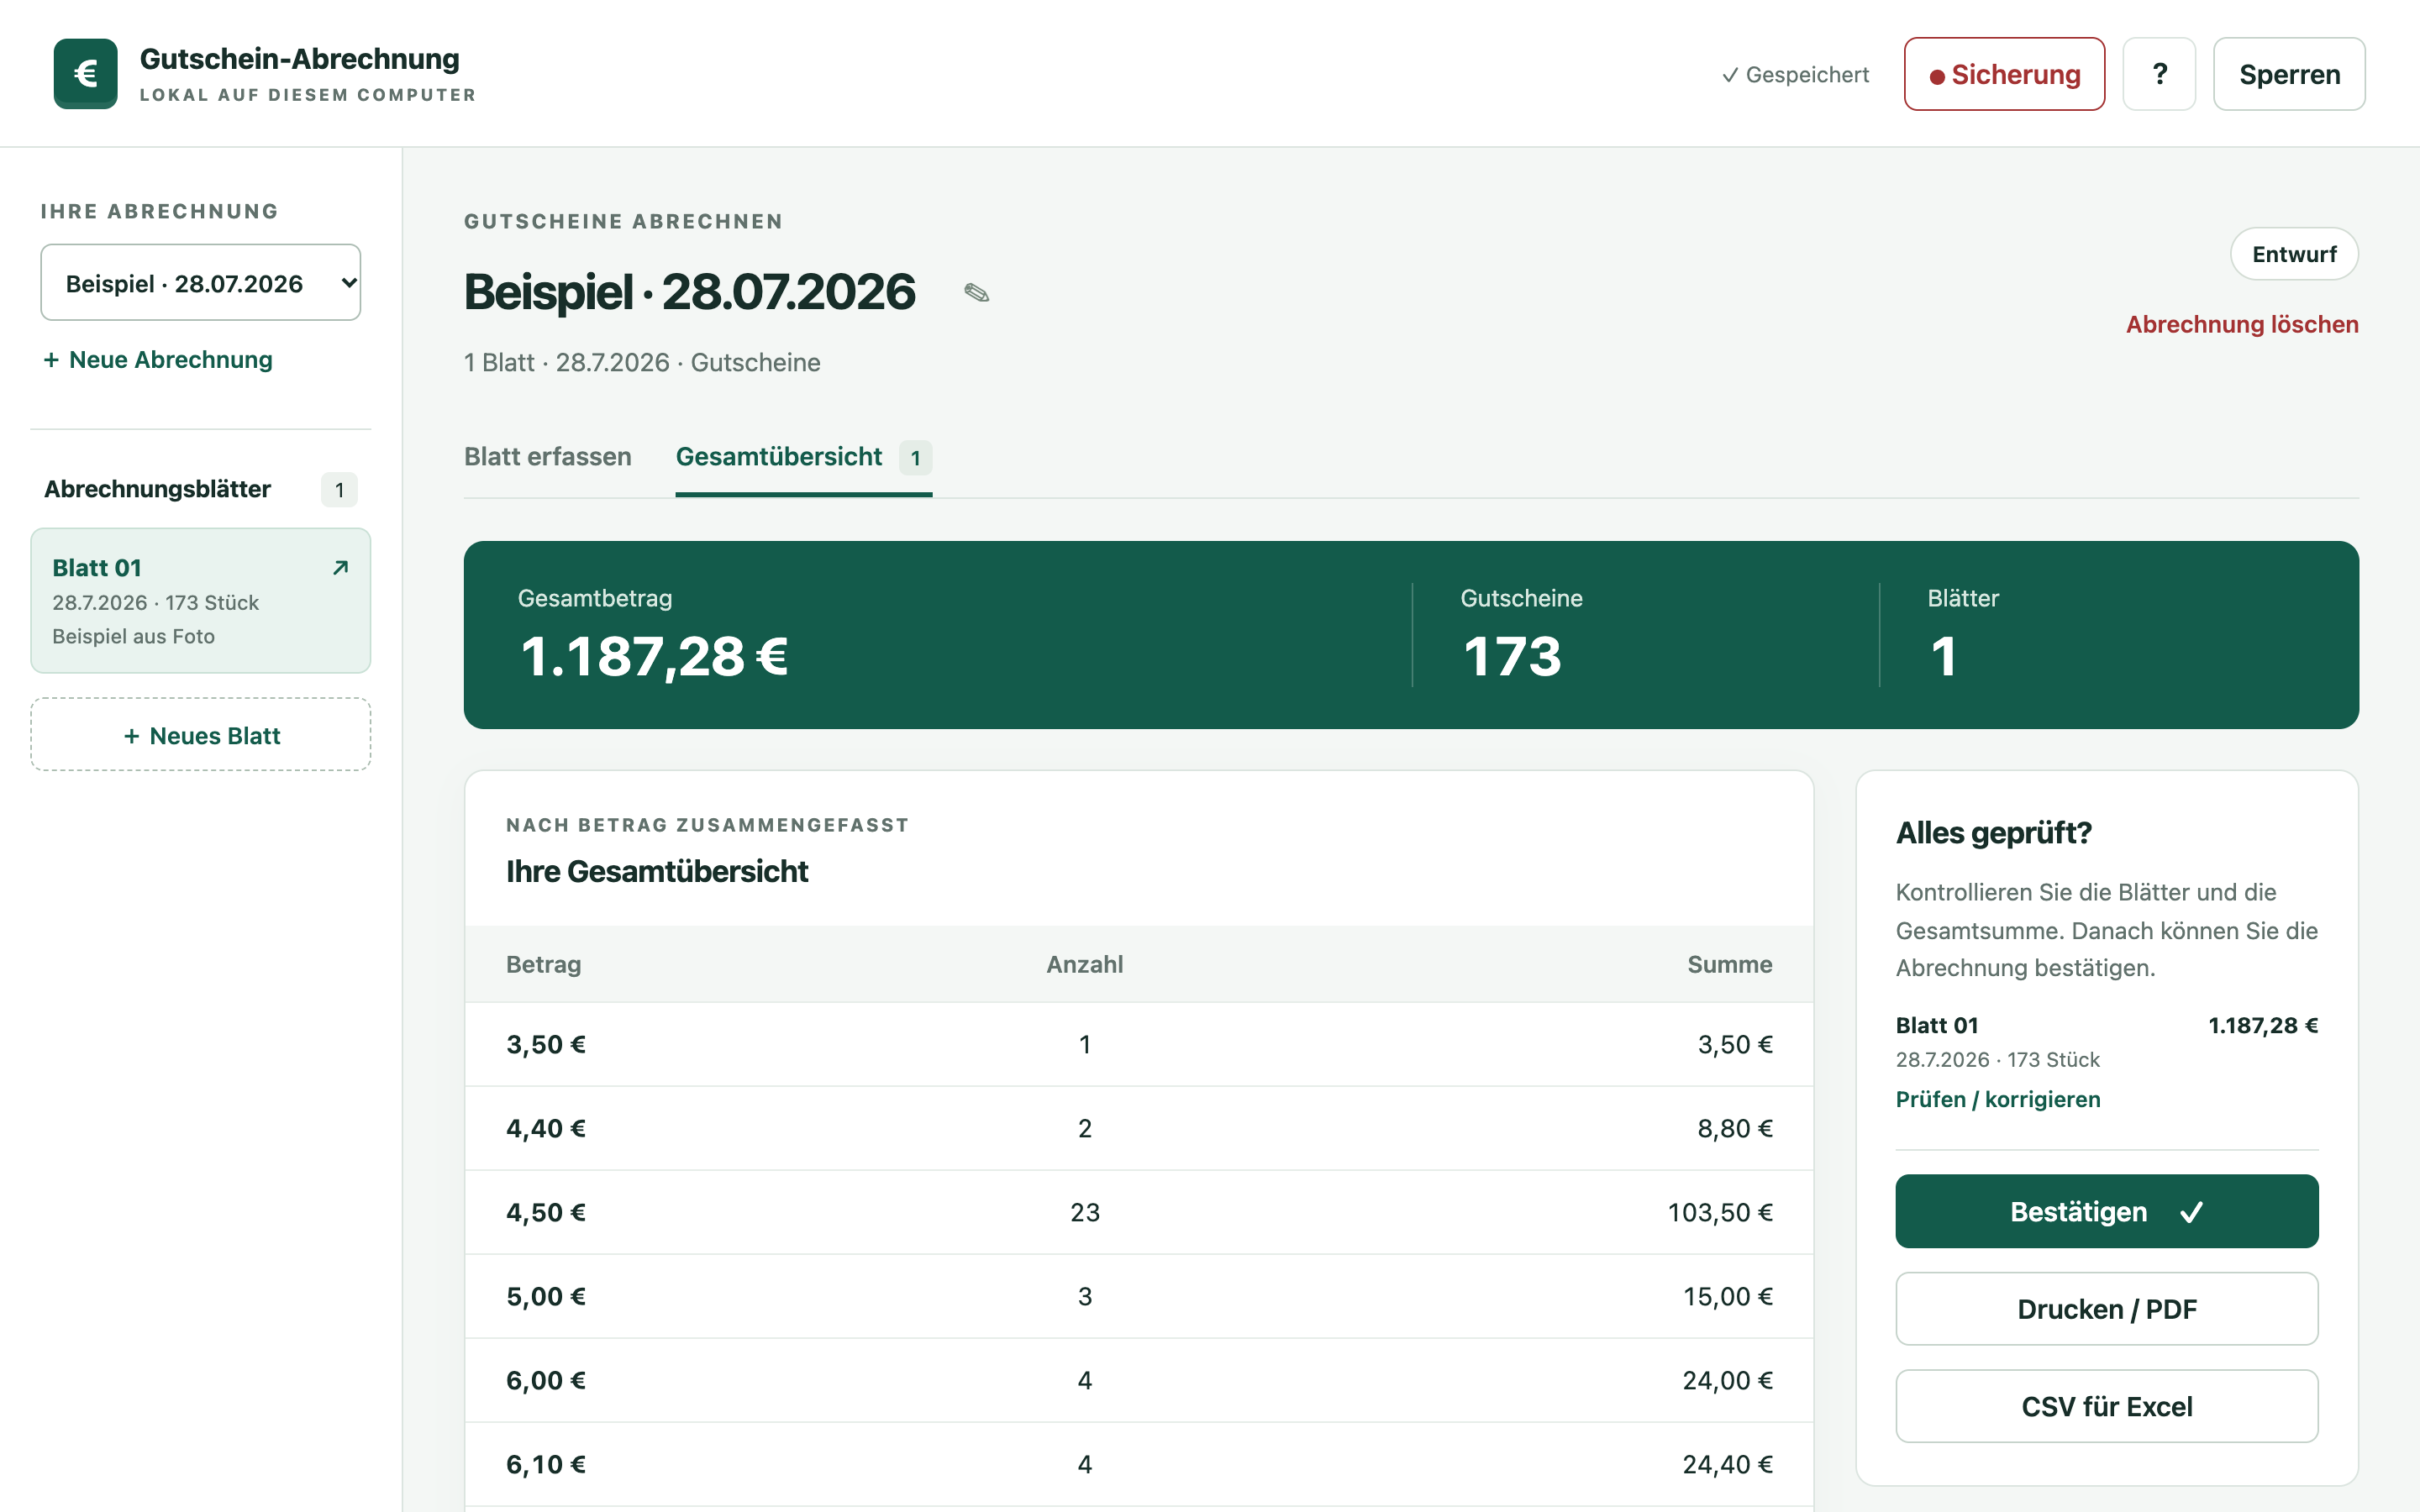This screenshot has width=2420, height=1512.
Task: Click the Summe column header
Action: [1729, 964]
